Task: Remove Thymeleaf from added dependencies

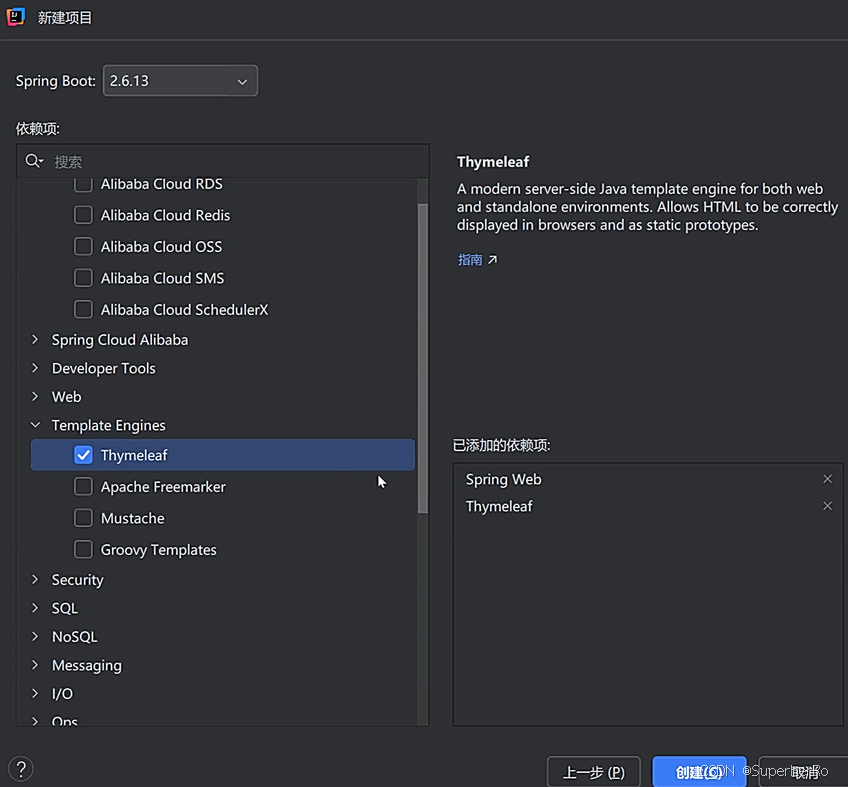Action: click(x=827, y=506)
